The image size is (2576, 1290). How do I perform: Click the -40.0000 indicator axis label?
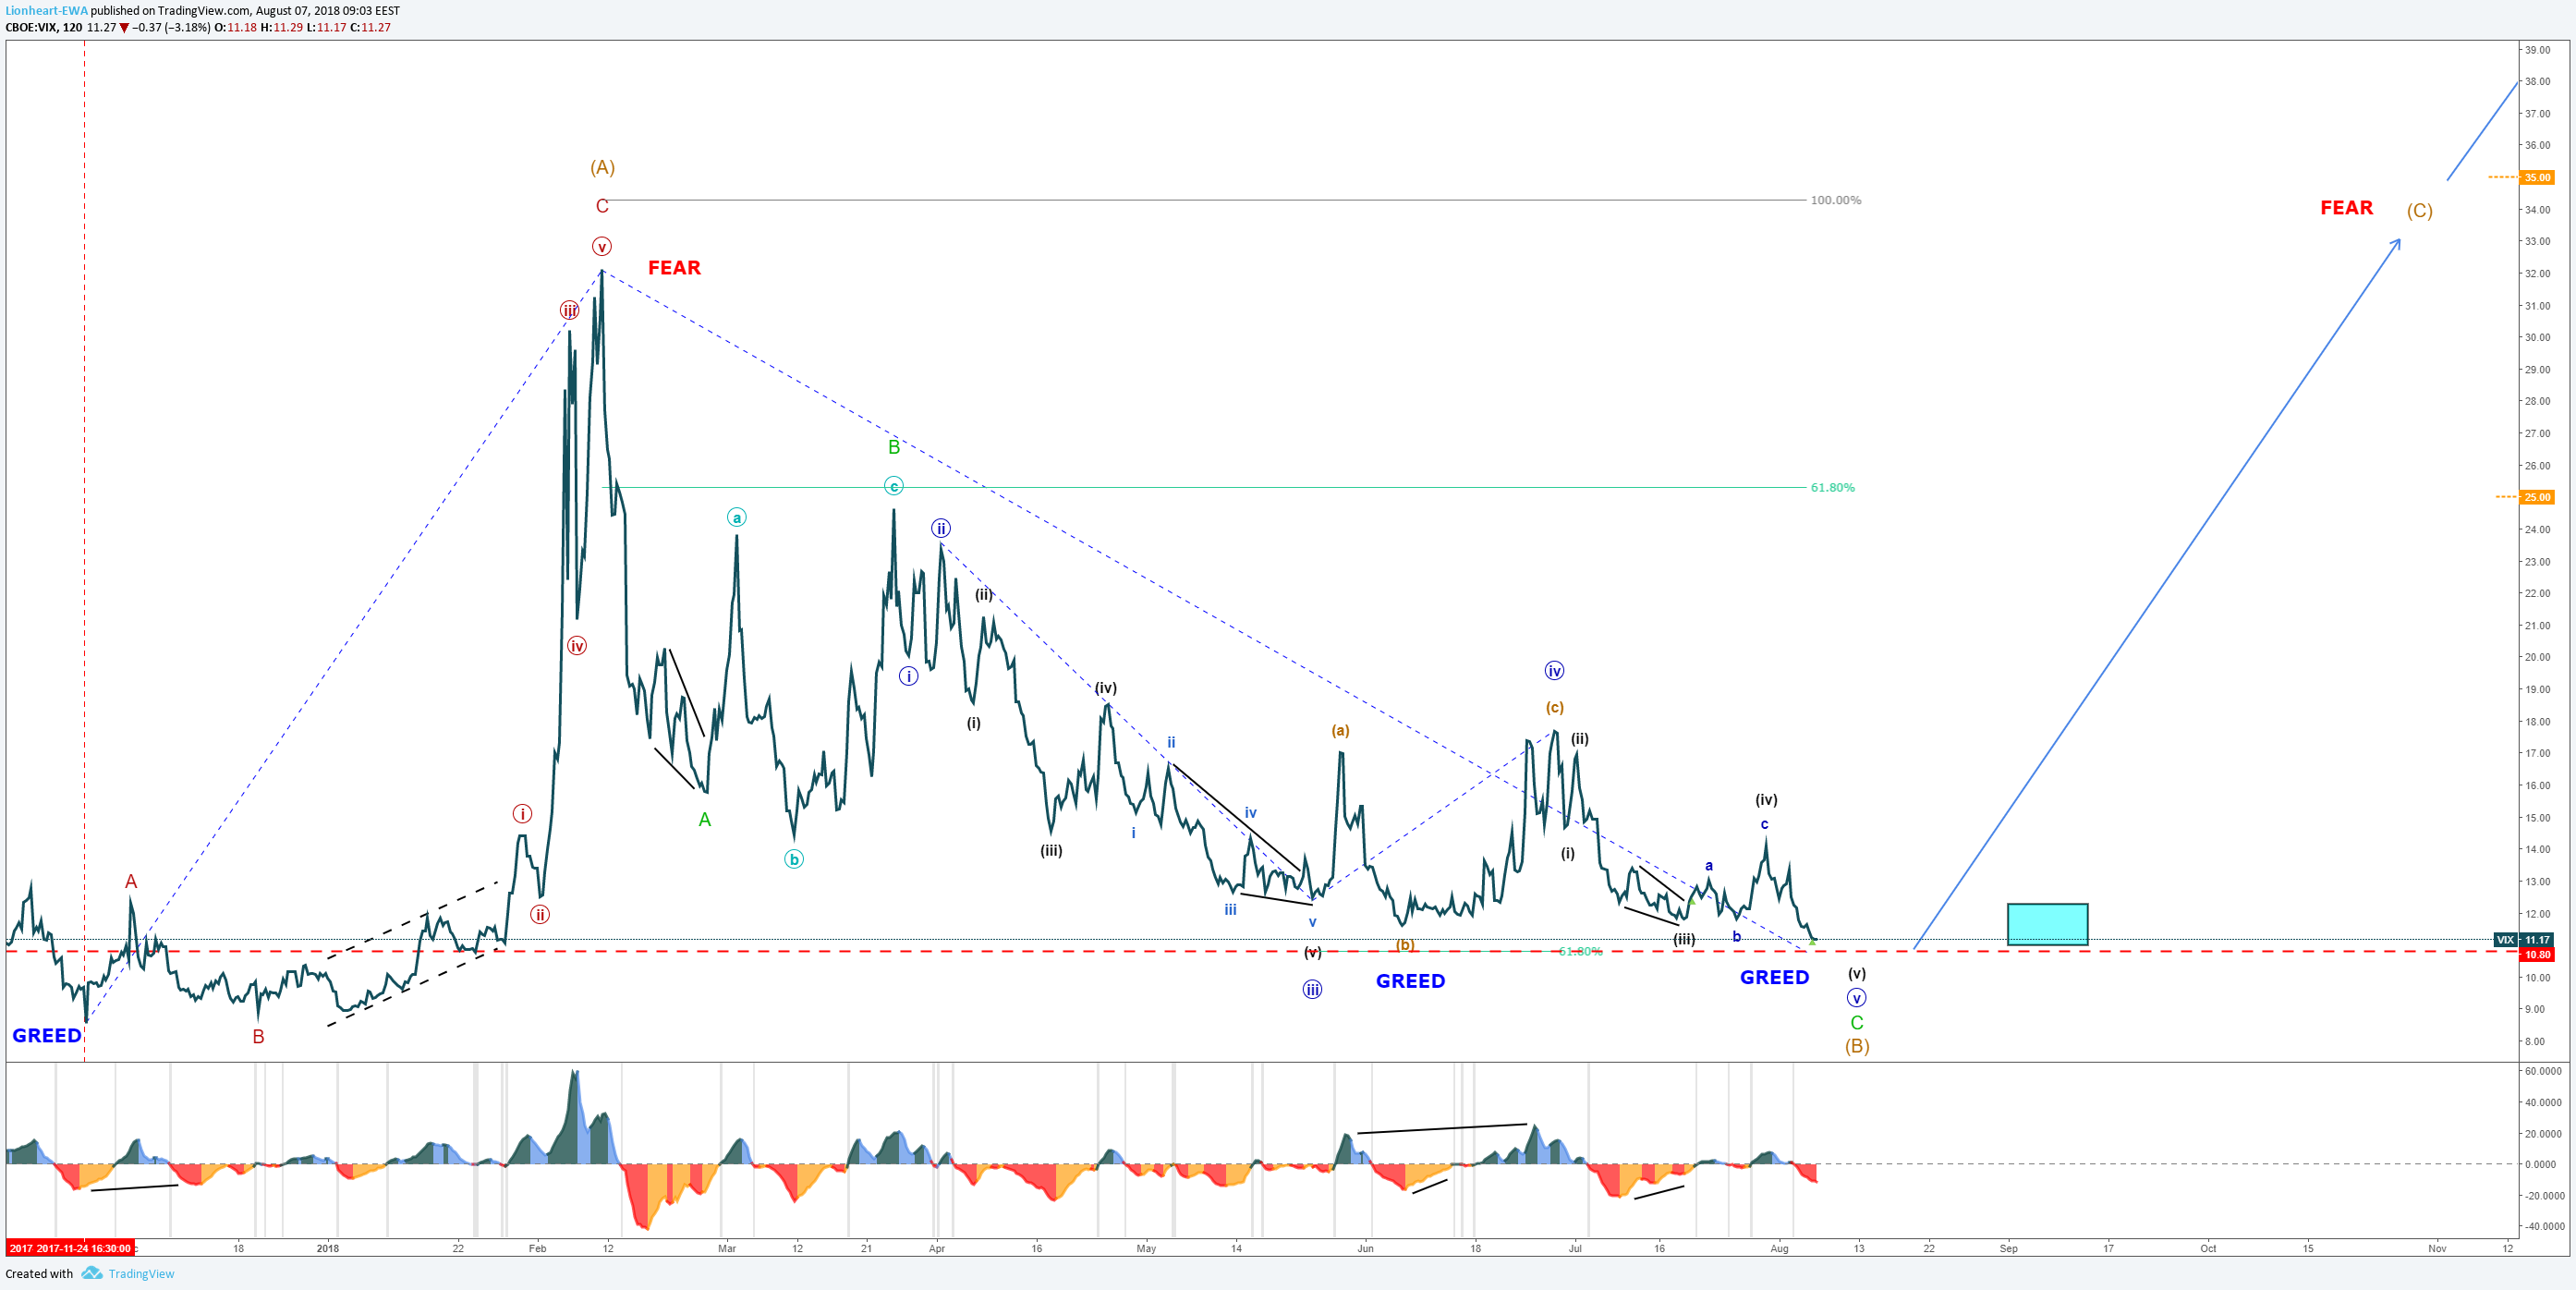(2543, 1226)
